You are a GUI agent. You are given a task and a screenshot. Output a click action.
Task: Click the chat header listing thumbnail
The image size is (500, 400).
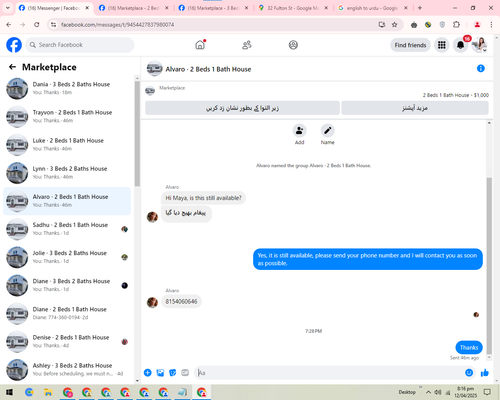point(155,69)
